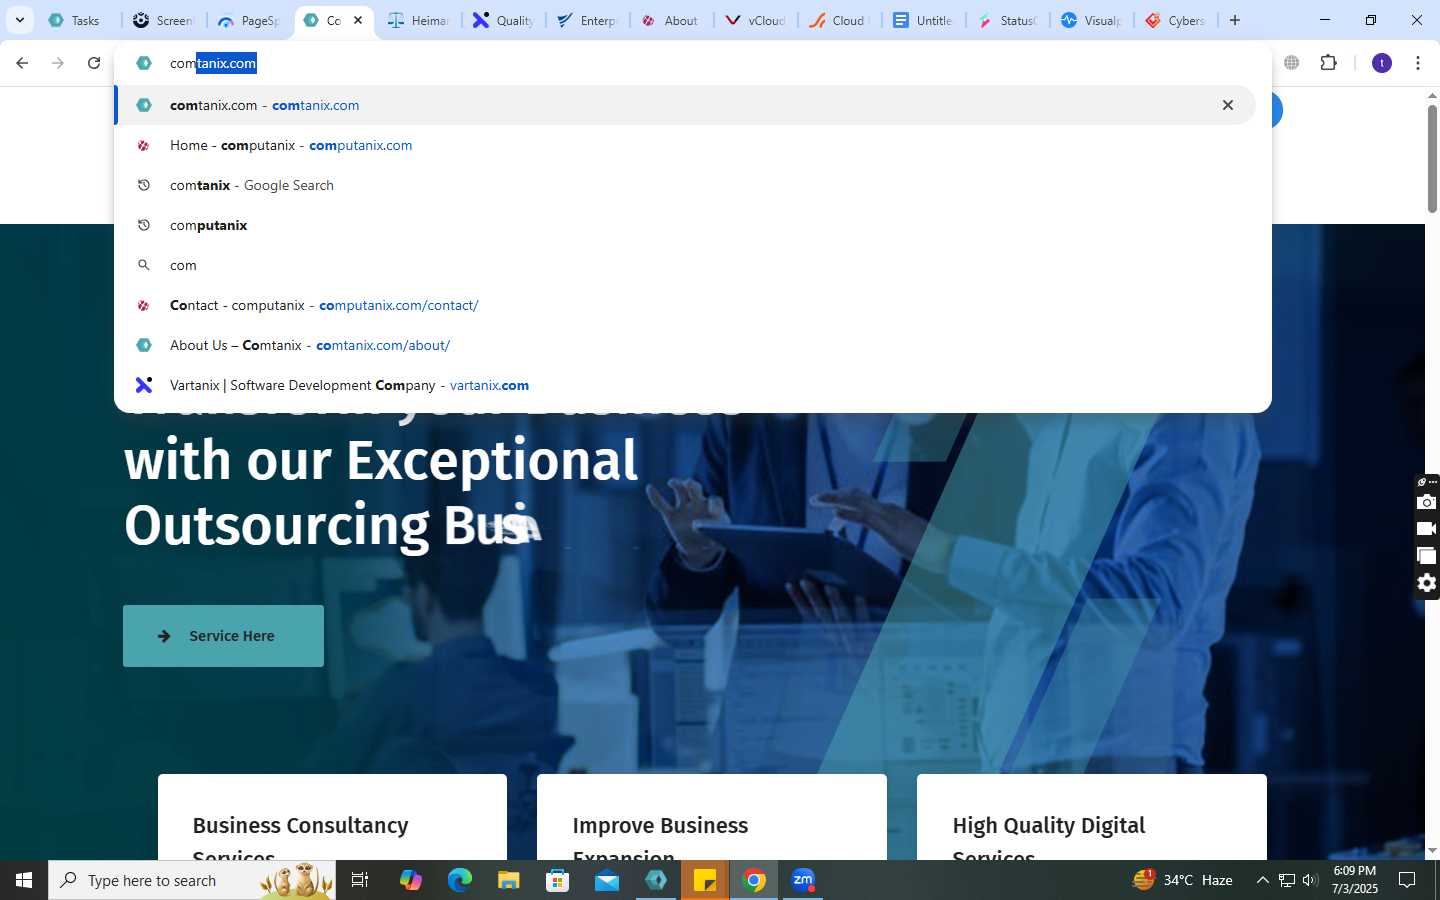Open Zoom from the taskbar
Viewport: 1440px width, 900px height.
tap(803, 880)
